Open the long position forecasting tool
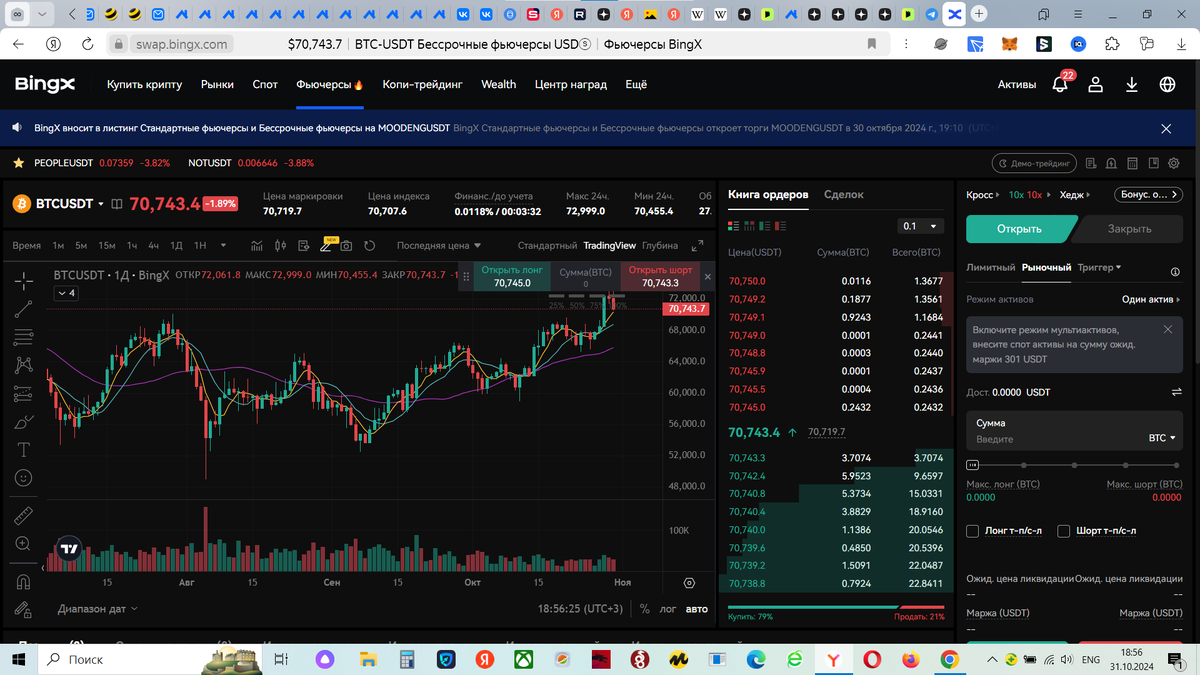Viewport: 1200px width, 675px height. tap(24, 393)
